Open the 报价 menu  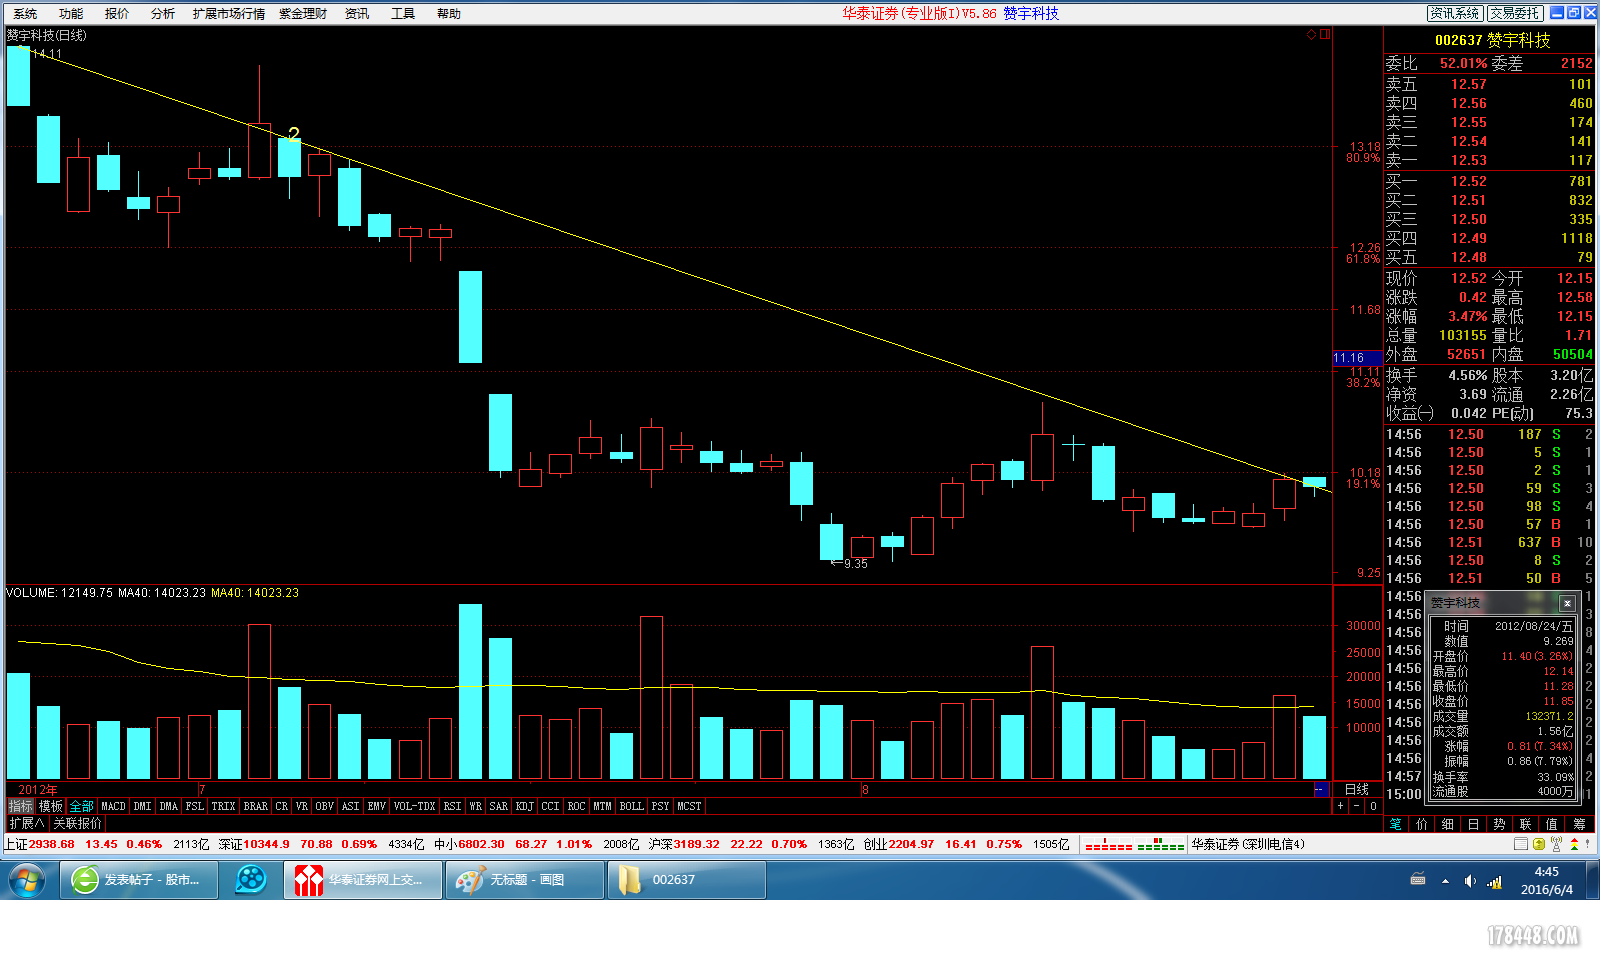pyautogui.click(x=117, y=14)
